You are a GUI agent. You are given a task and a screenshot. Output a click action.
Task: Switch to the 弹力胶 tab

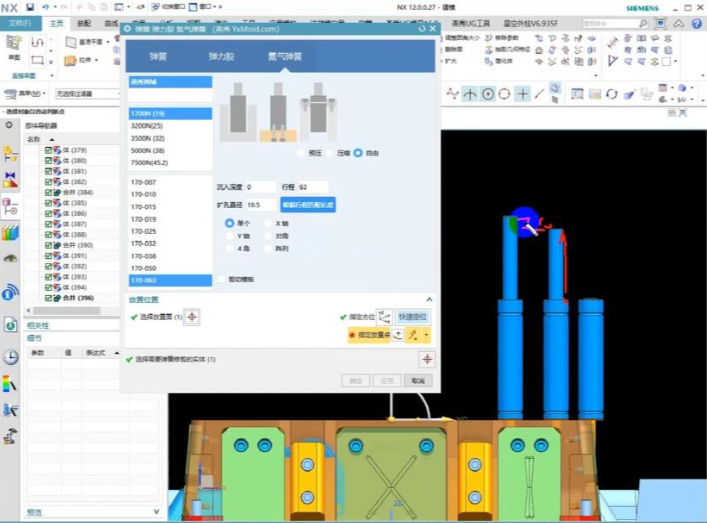221,56
